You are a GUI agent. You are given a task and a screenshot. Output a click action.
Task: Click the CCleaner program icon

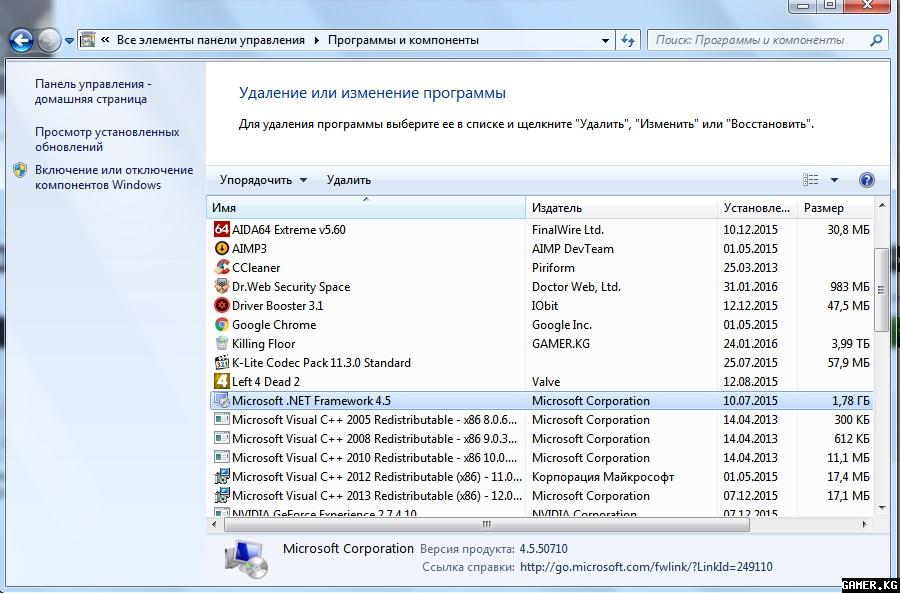(x=222, y=268)
